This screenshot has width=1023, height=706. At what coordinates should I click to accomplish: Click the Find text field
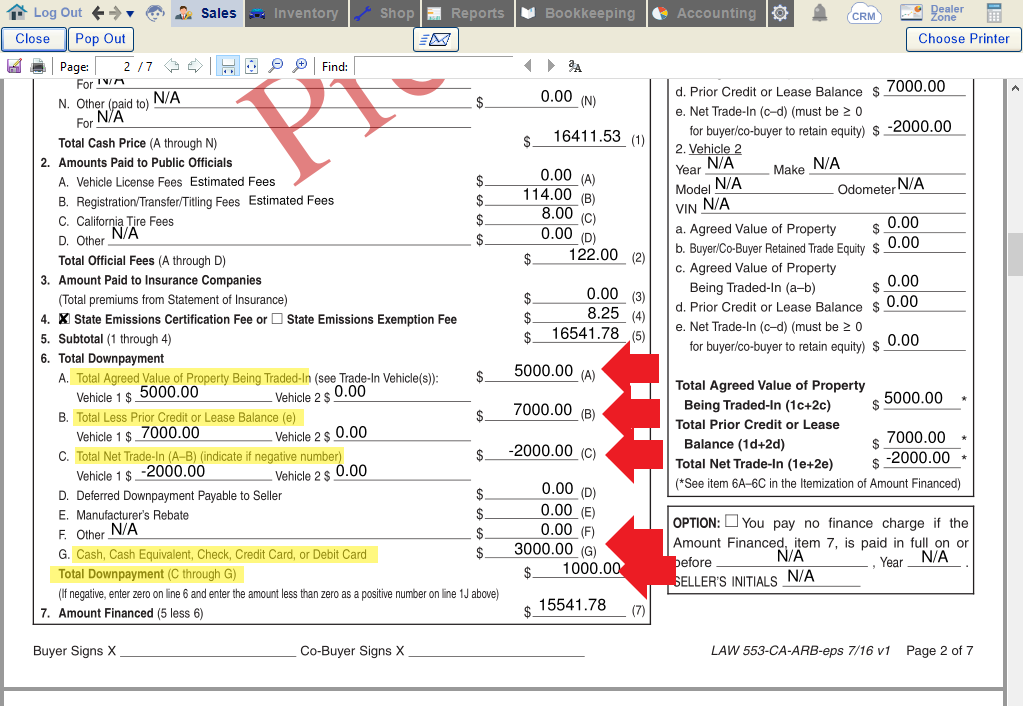pos(433,66)
